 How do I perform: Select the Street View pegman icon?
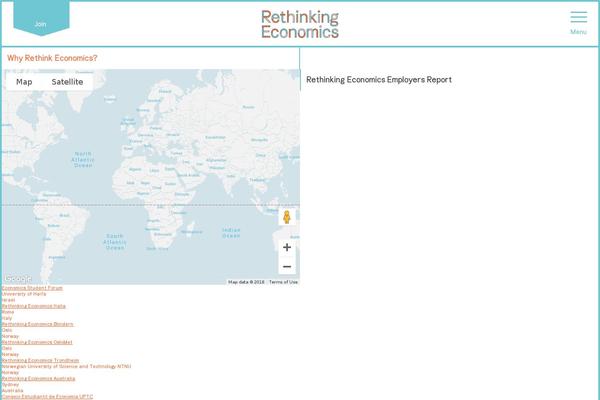(287, 217)
